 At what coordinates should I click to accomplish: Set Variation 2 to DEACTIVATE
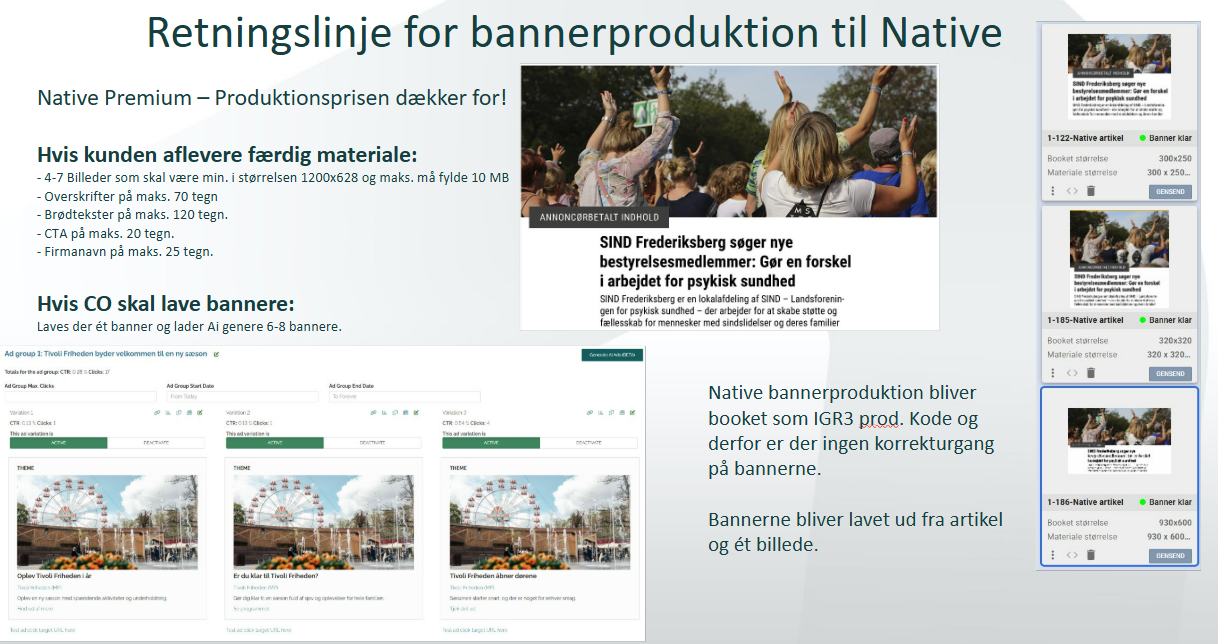coord(372,443)
